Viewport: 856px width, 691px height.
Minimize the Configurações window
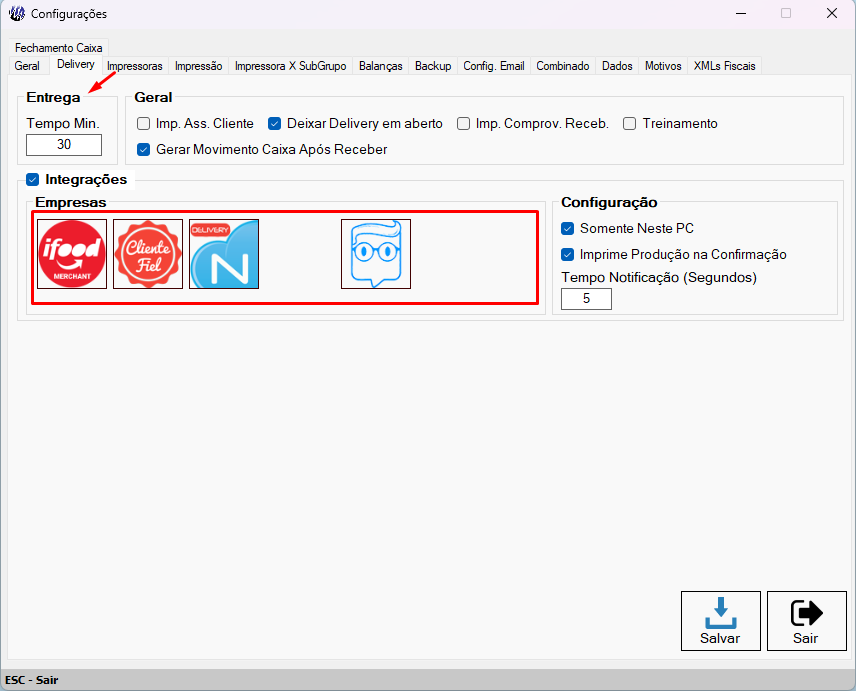741,13
